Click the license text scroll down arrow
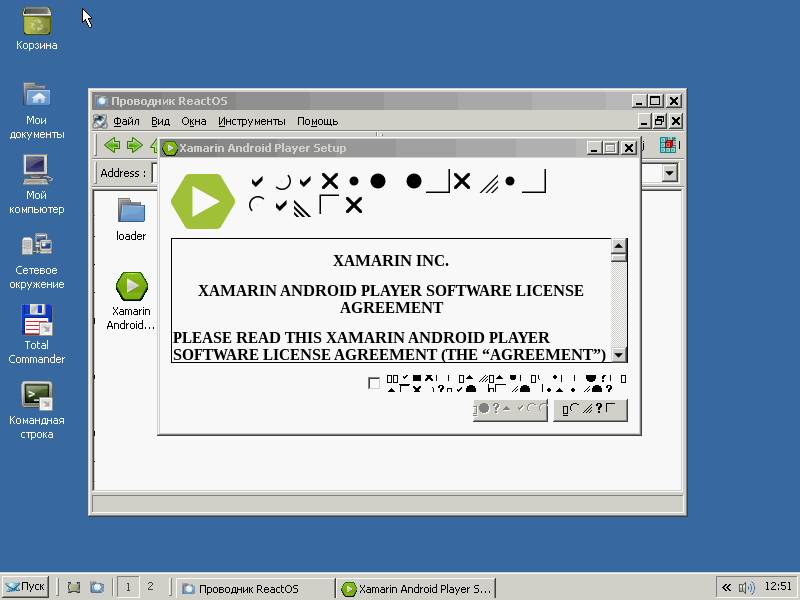The width and height of the screenshot is (800, 600). pyautogui.click(x=619, y=355)
